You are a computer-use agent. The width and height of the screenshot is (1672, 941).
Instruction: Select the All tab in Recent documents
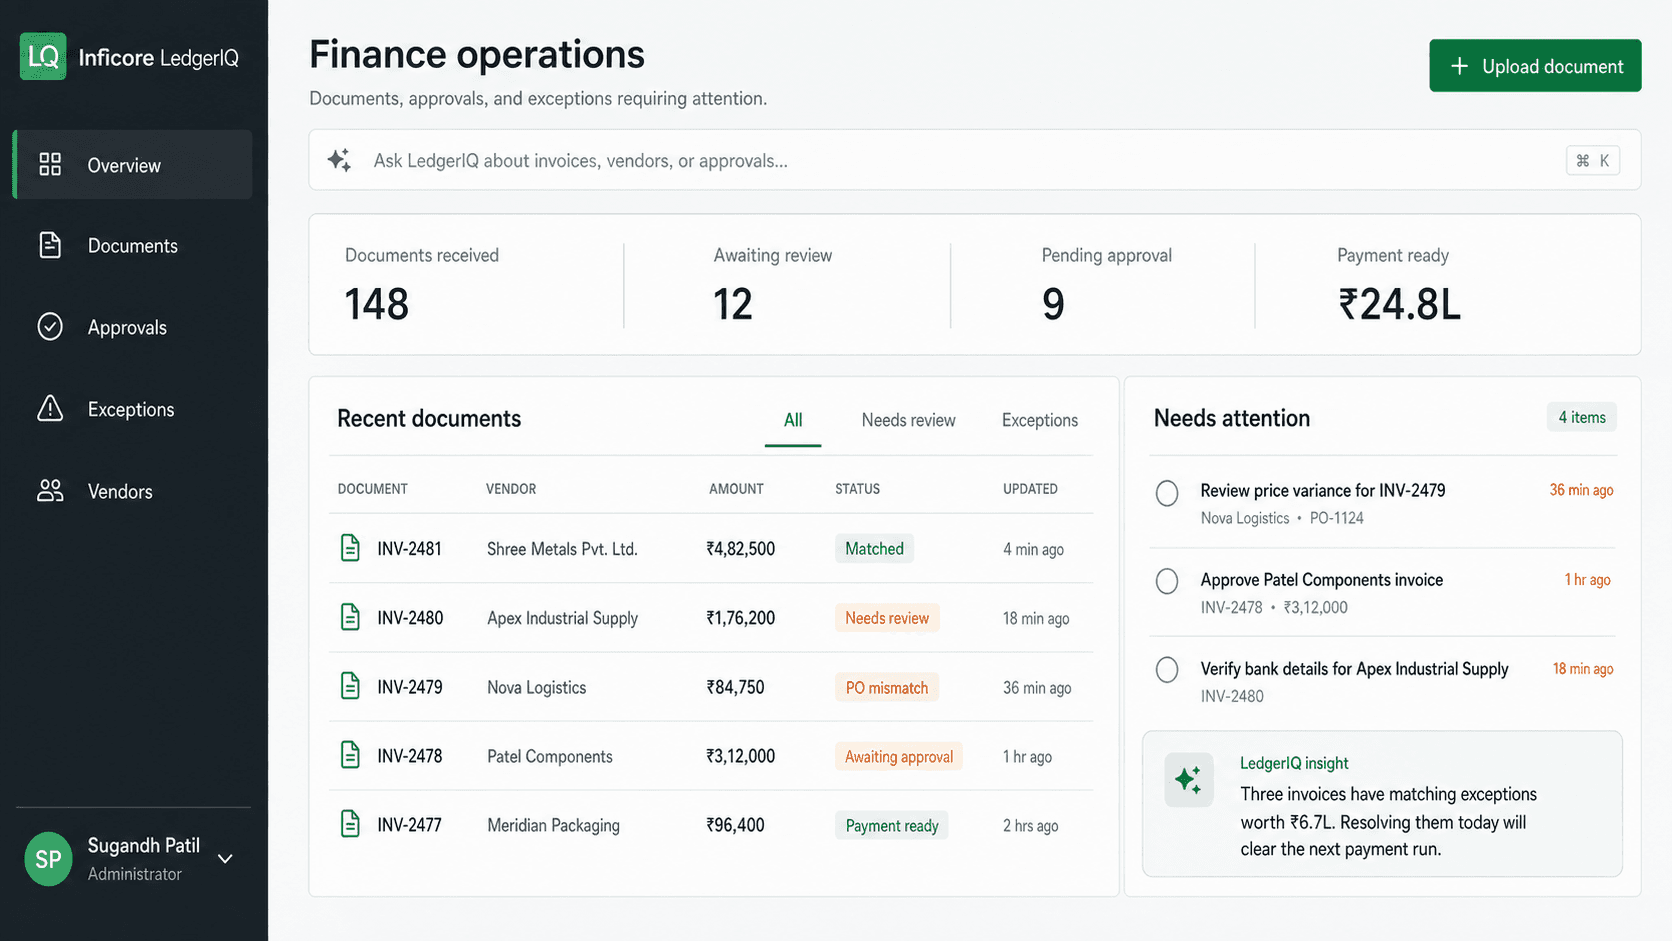[793, 420]
